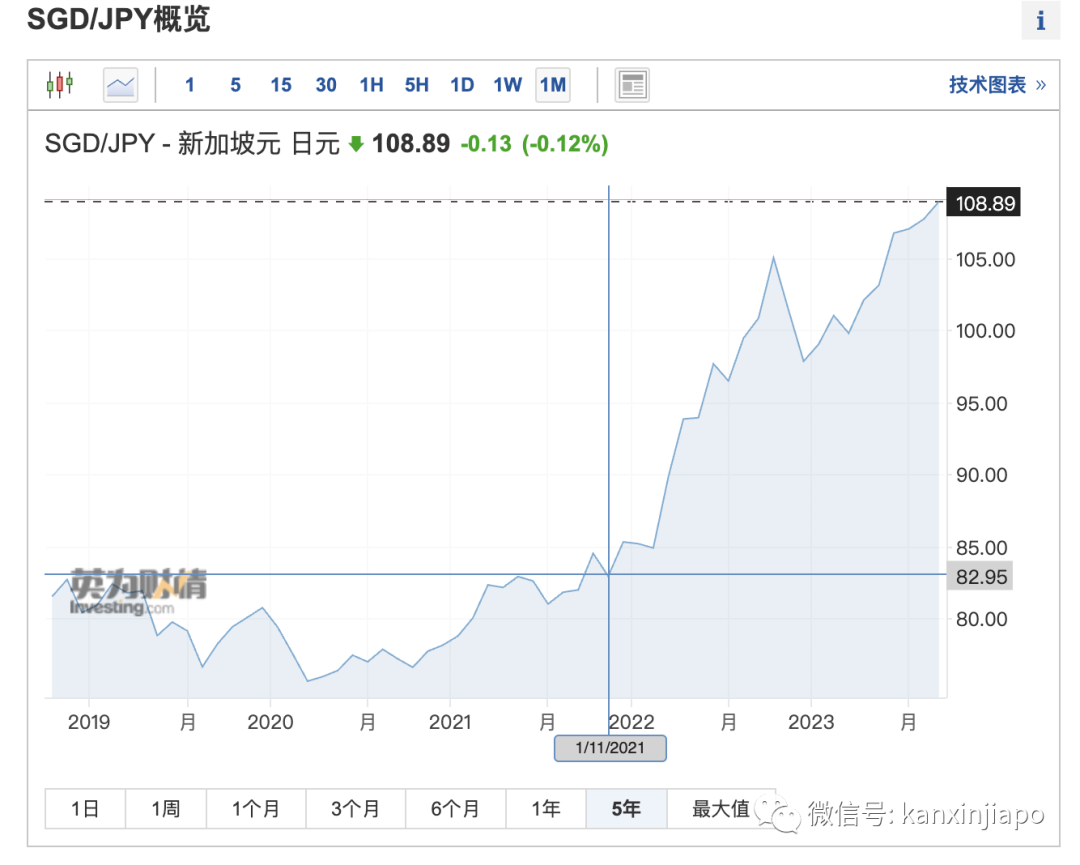Choose the 1周 time range
Viewport: 1080px width, 865px height.
coord(166,809)
